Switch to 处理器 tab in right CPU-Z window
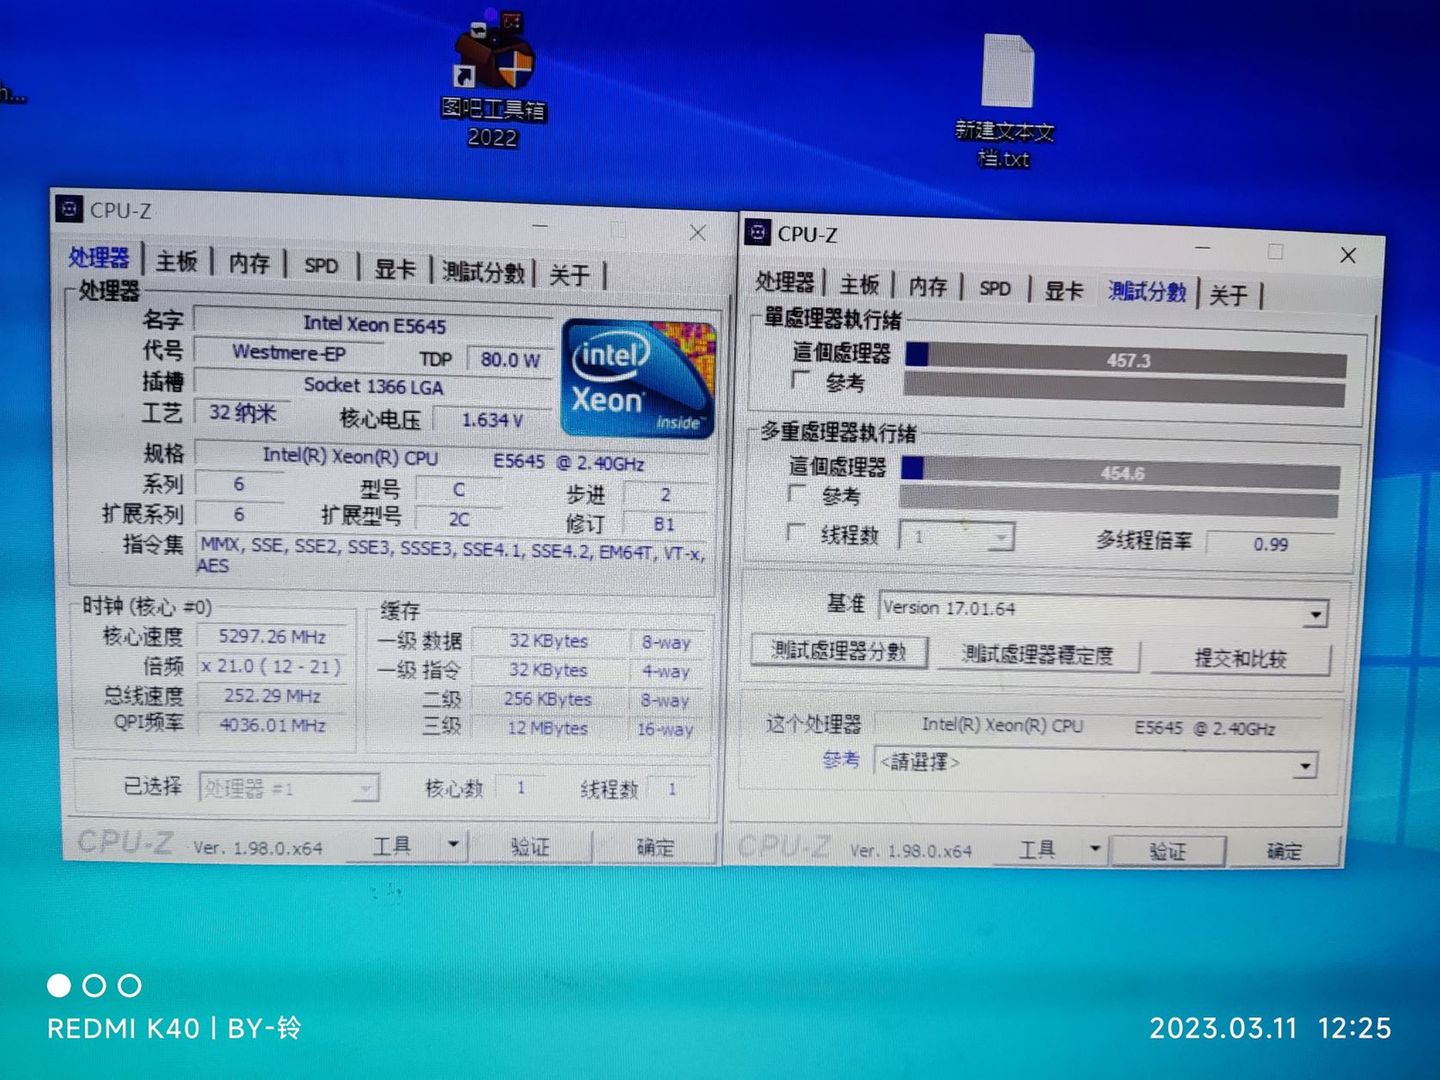This screenshot has height=1080, width=1440. pyautogui.click(x=785, y=283)
